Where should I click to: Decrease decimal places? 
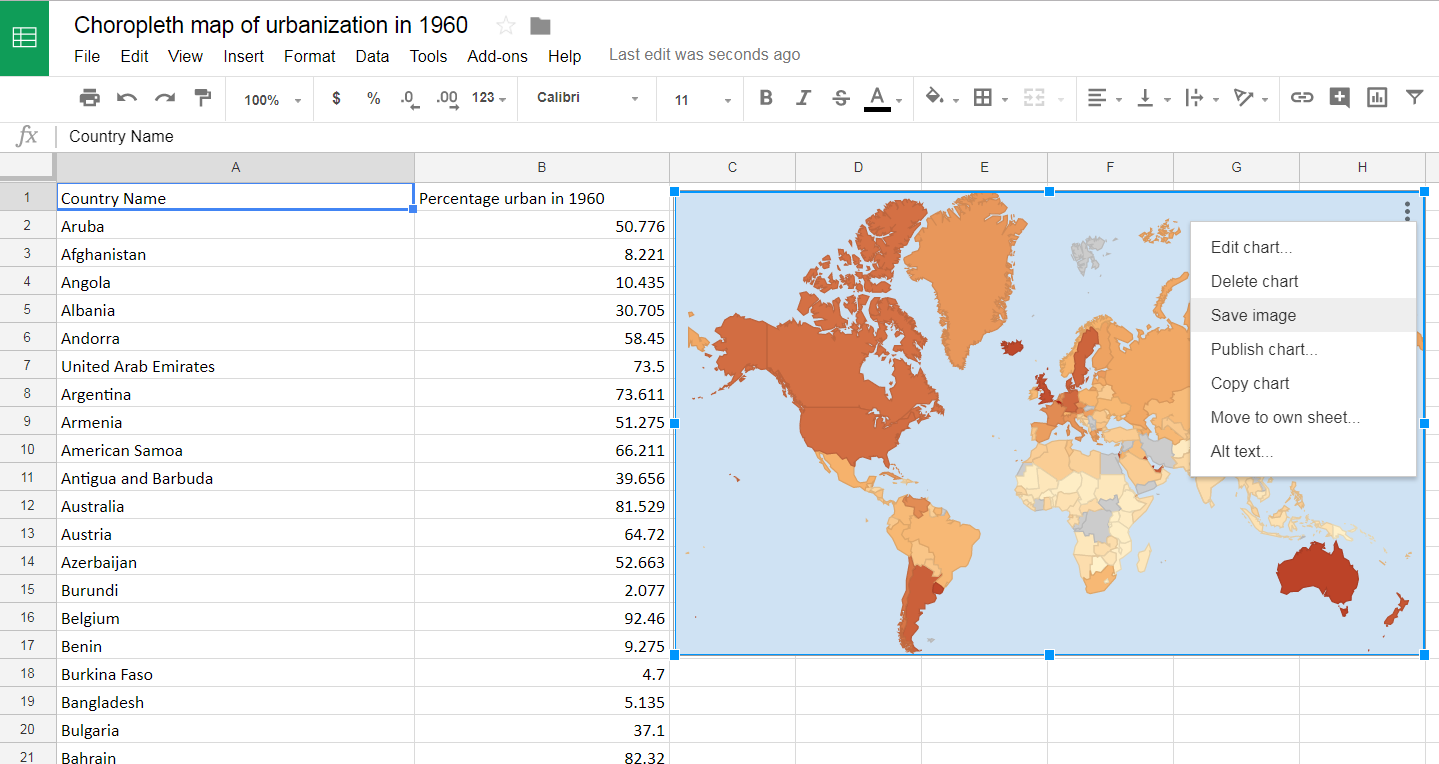click(409, 98)
